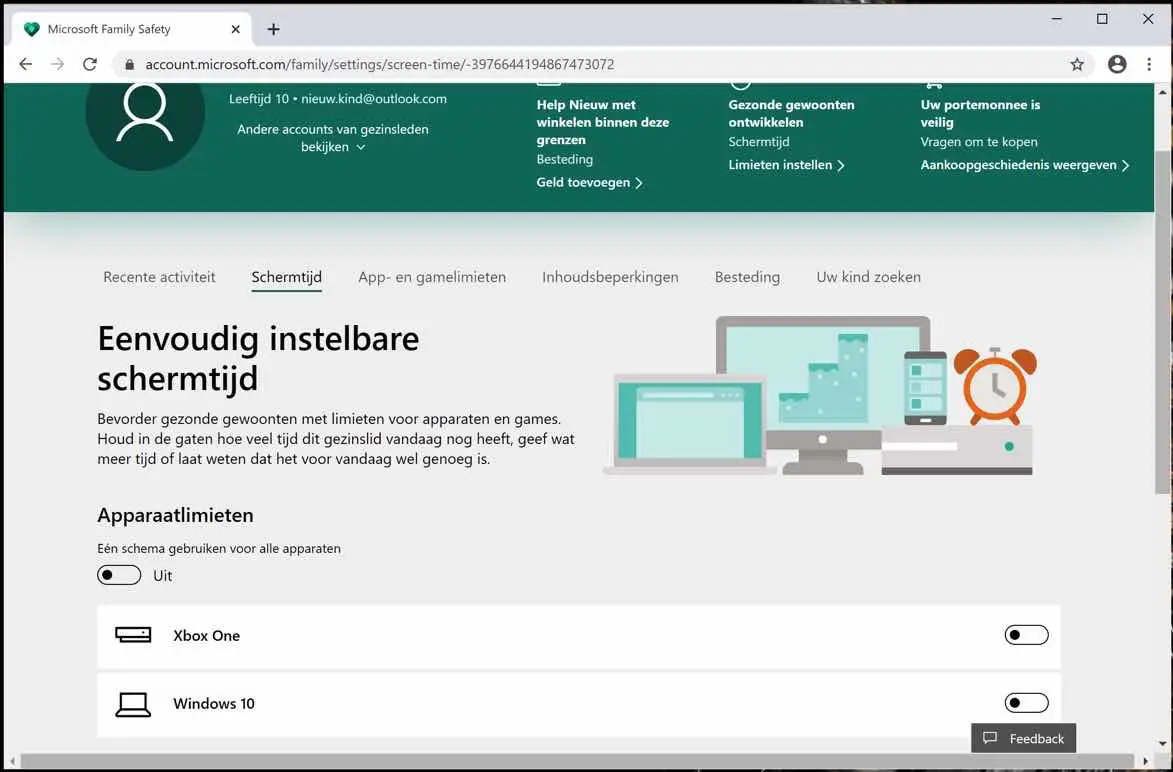Screen dimensions: 1173x772
Task: Click 'Help Nieuw met winkelen' heading
Action: (x=603, y=122)
